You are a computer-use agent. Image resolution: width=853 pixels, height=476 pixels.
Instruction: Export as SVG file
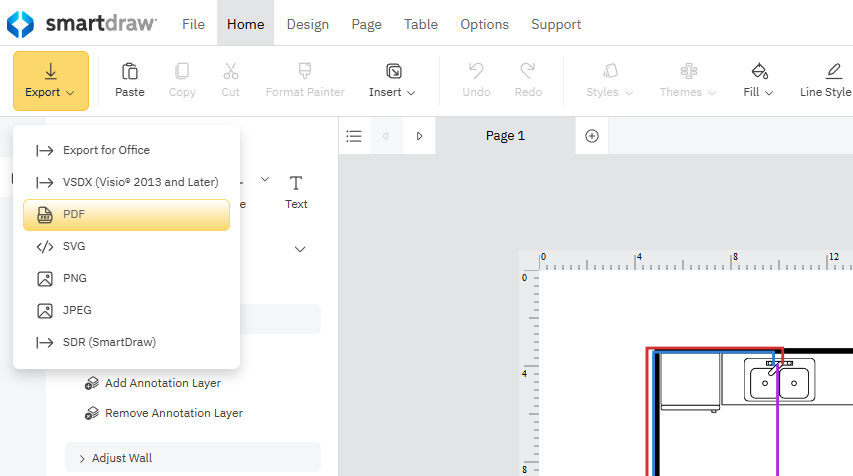[75, 246]
